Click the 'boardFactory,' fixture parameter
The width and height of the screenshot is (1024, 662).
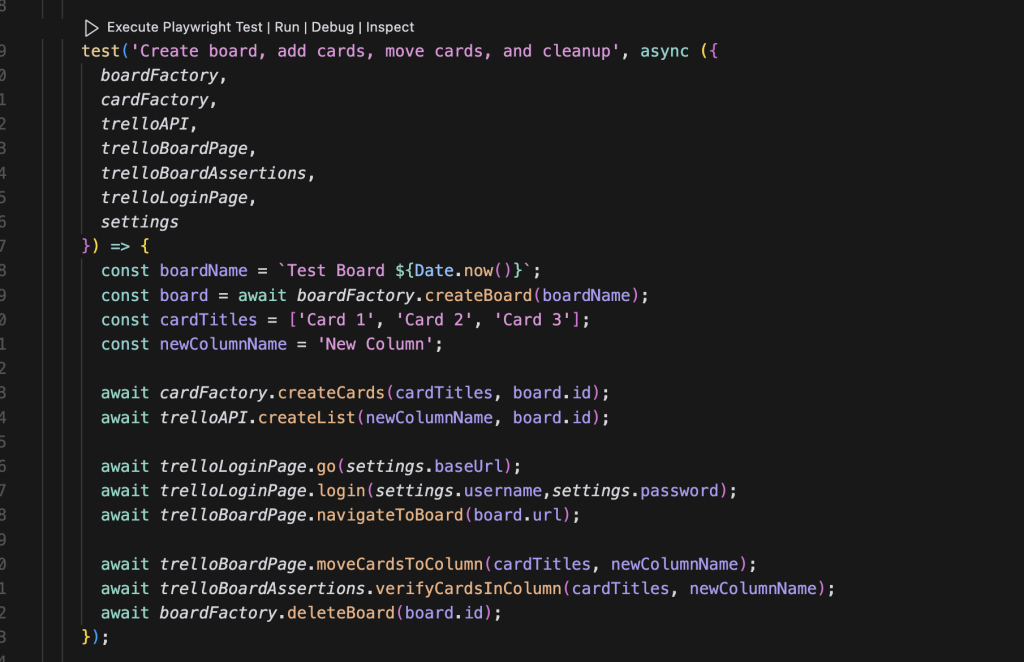point(163,76)
